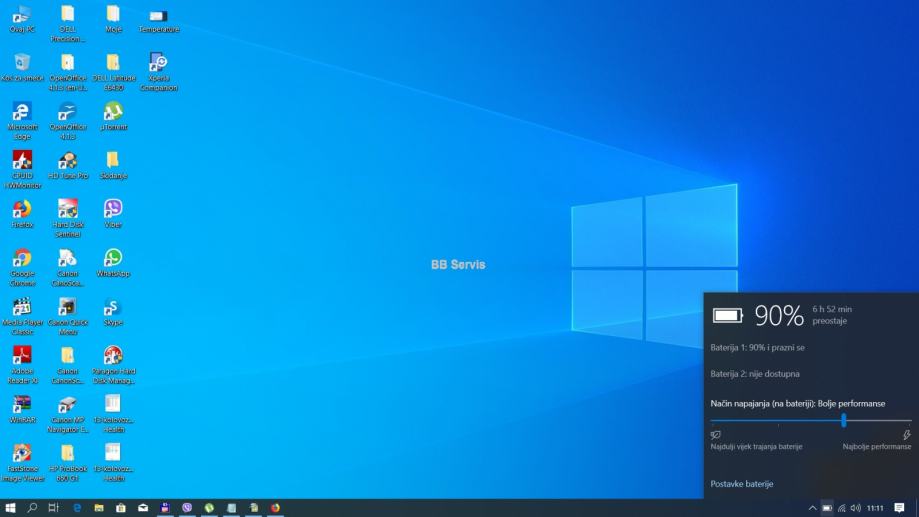Launch Firefox from the desktop shortcut
919x517 pixels.
click(22, 213)
